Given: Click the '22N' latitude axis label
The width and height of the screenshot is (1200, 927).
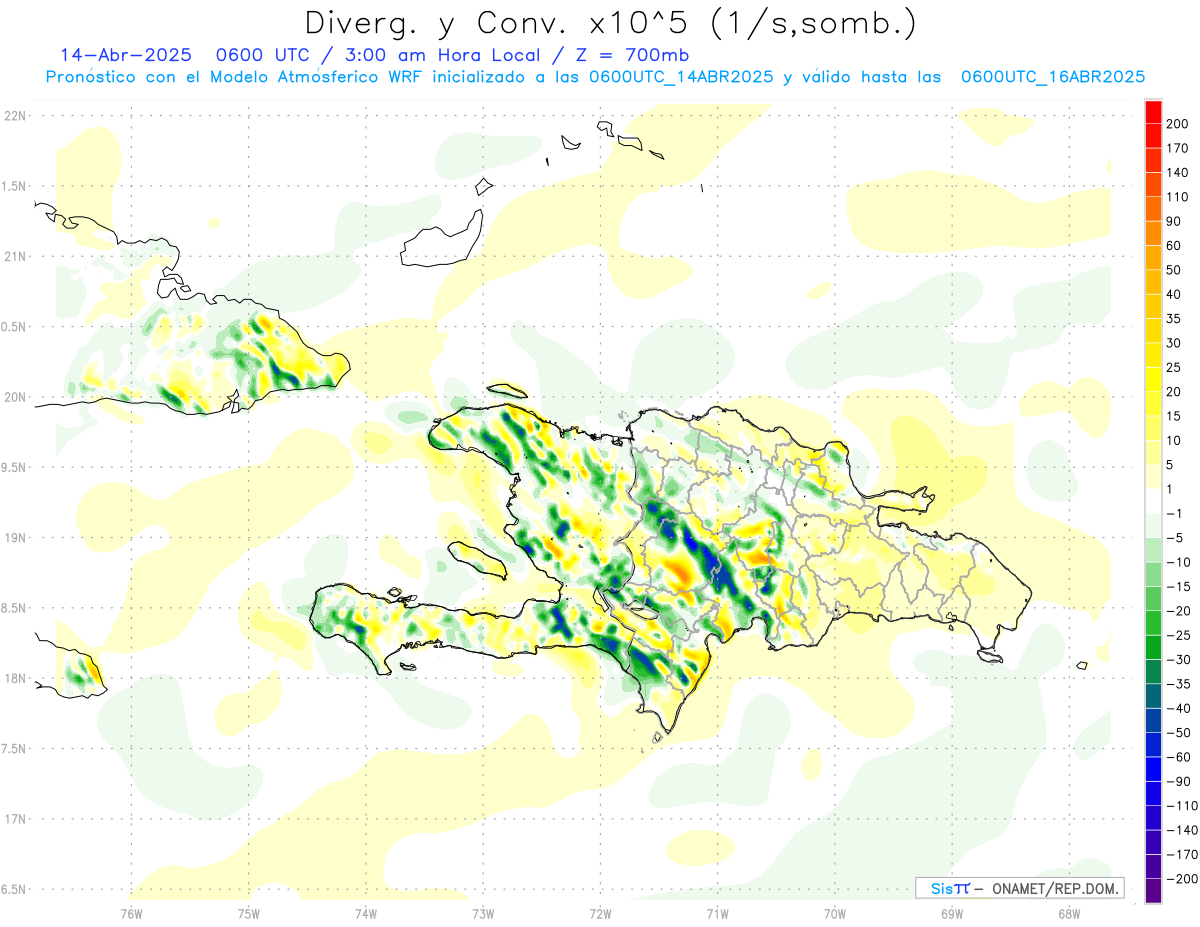Looking at the screenshot, I should coord(16,115).
